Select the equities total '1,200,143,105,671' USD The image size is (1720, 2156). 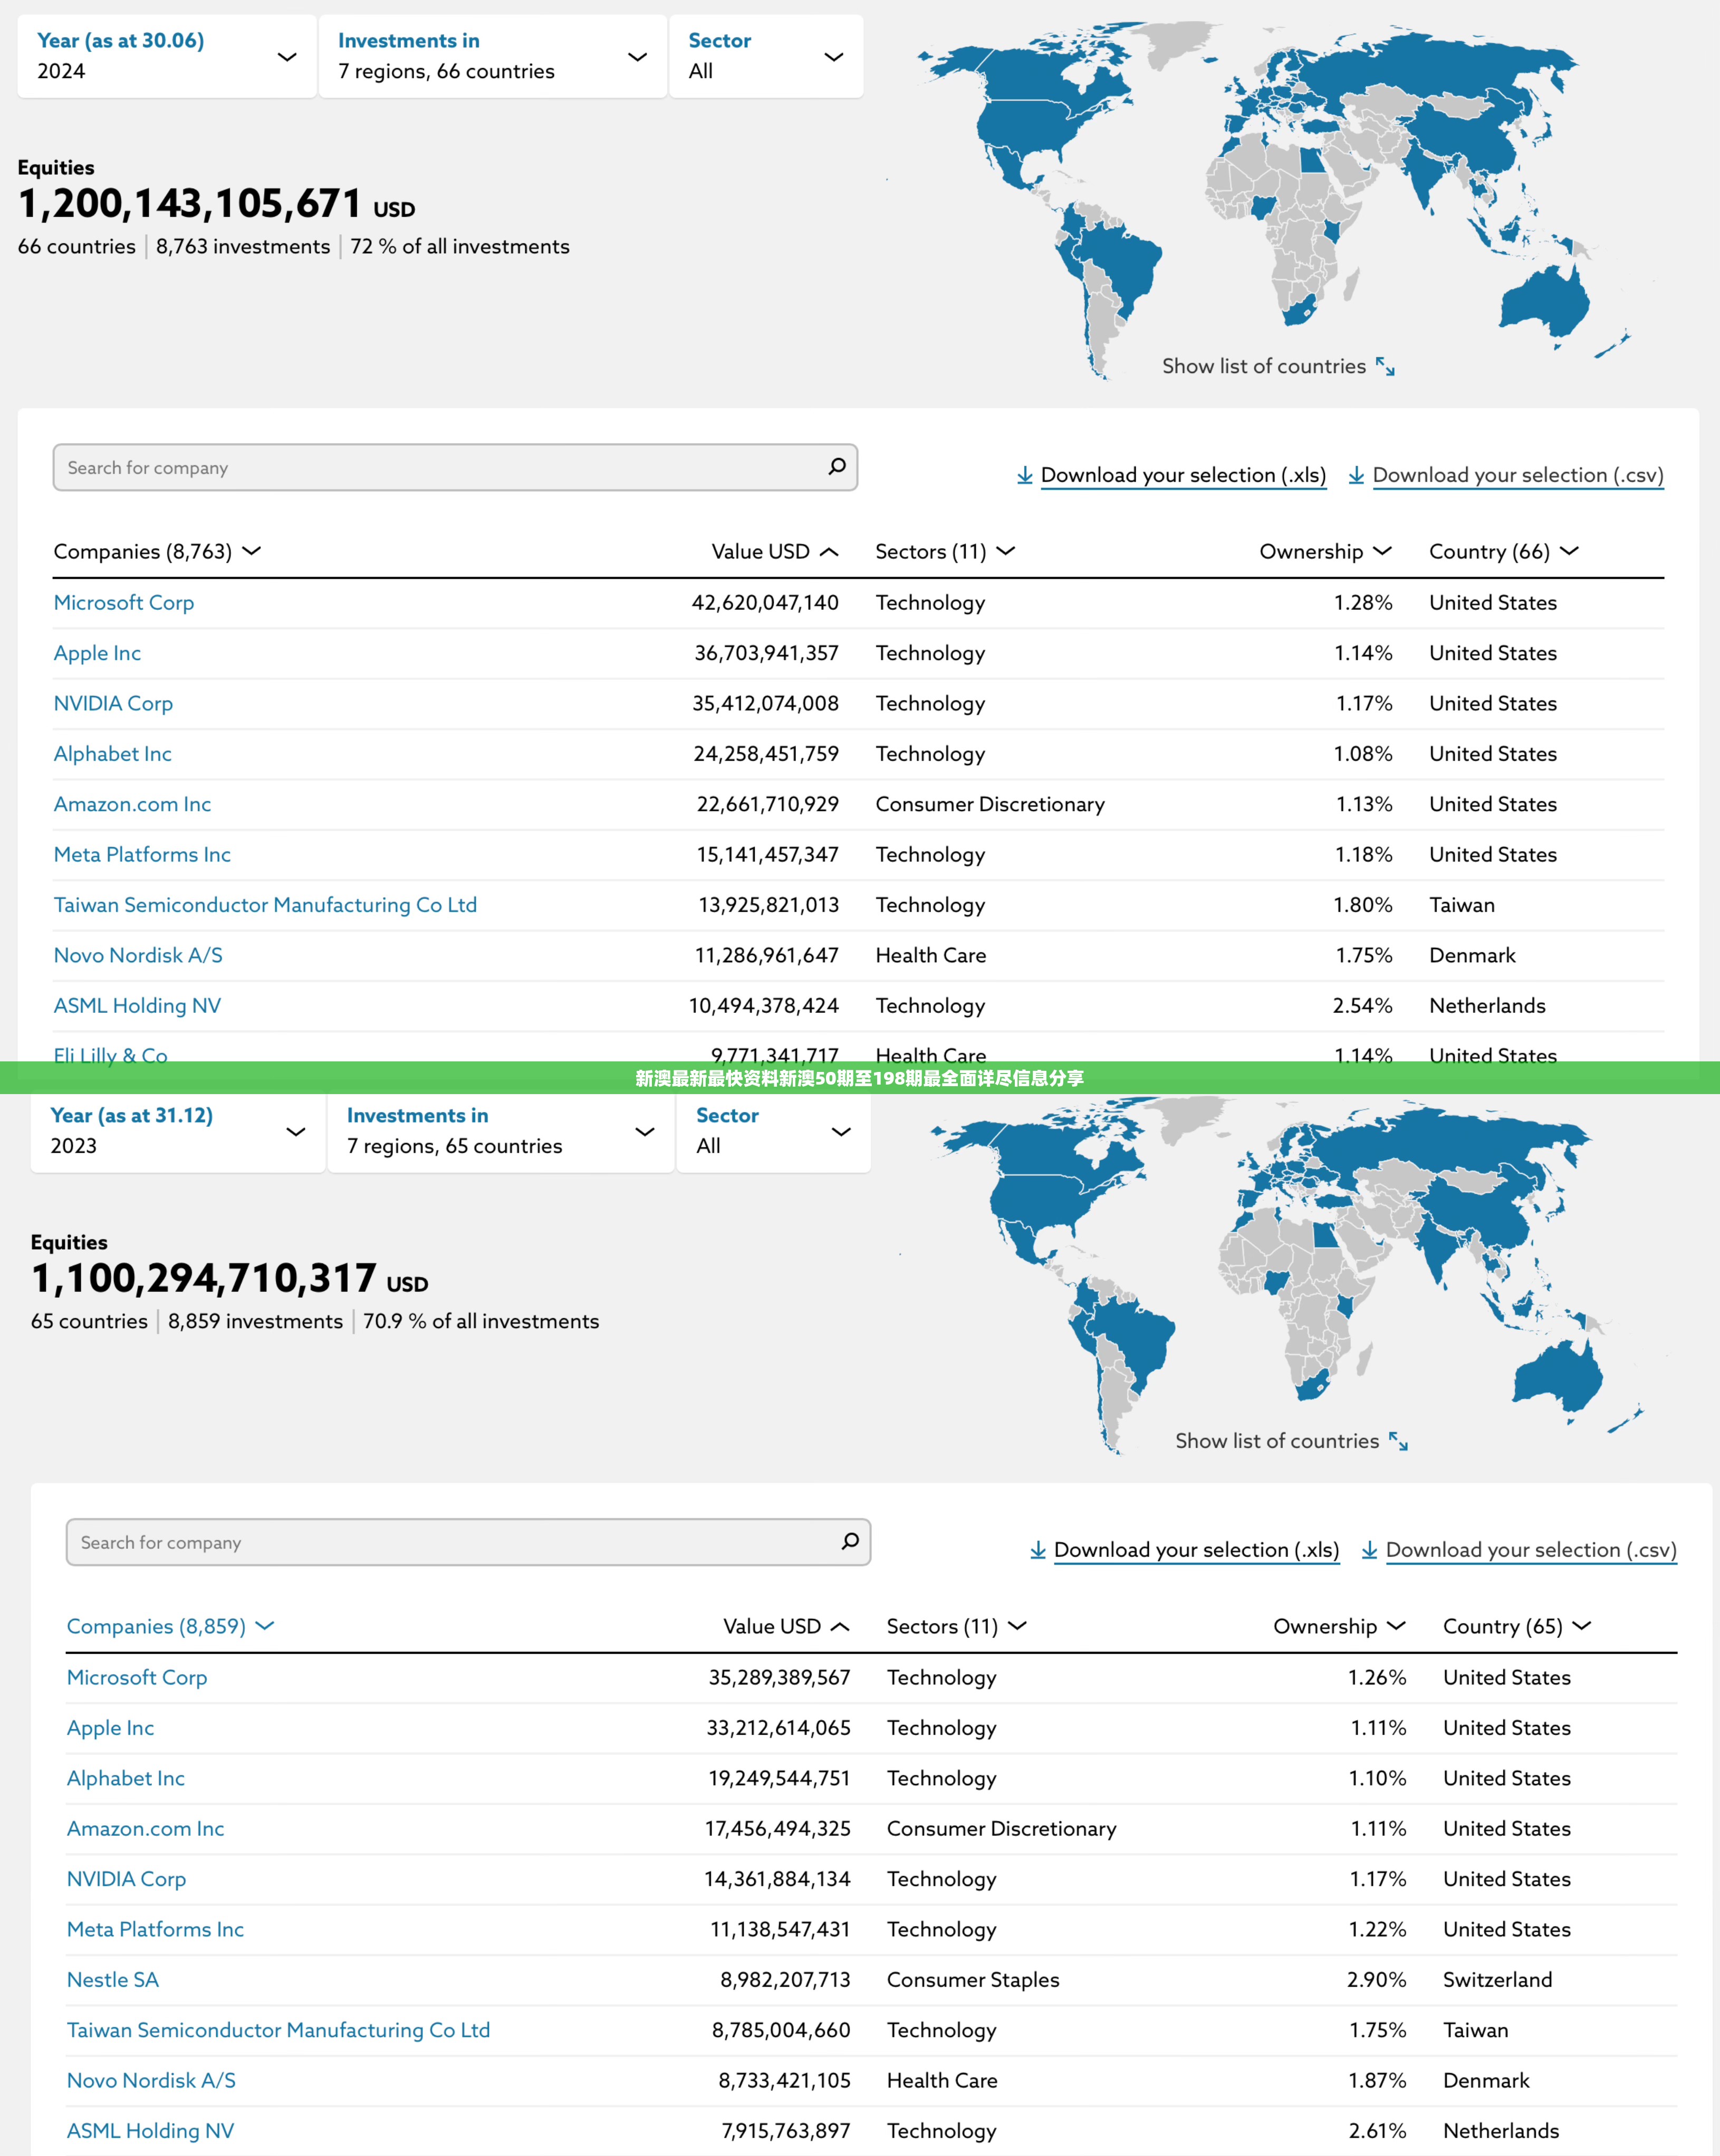pos(190,204)
